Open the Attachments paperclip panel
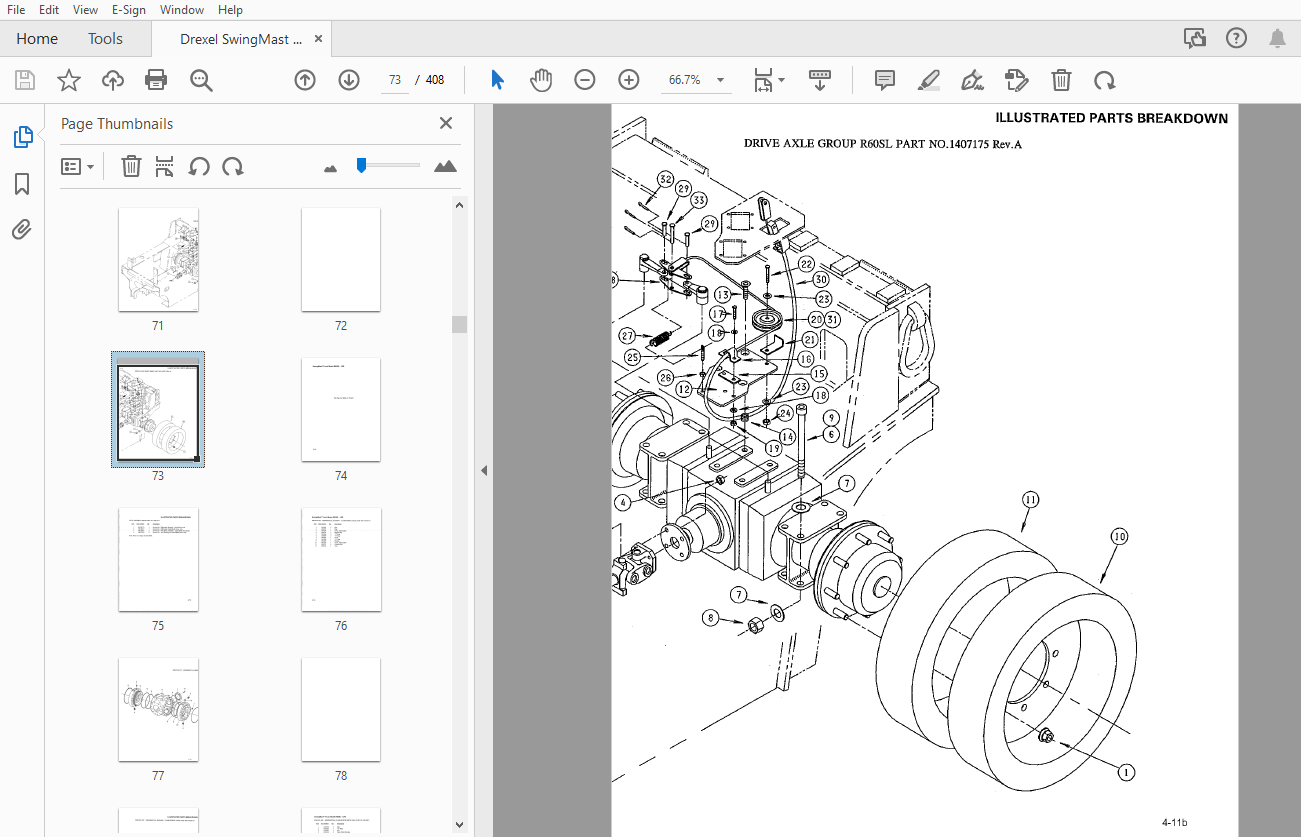The height and width of the screenshot is (837, 1301). point(22,230)
